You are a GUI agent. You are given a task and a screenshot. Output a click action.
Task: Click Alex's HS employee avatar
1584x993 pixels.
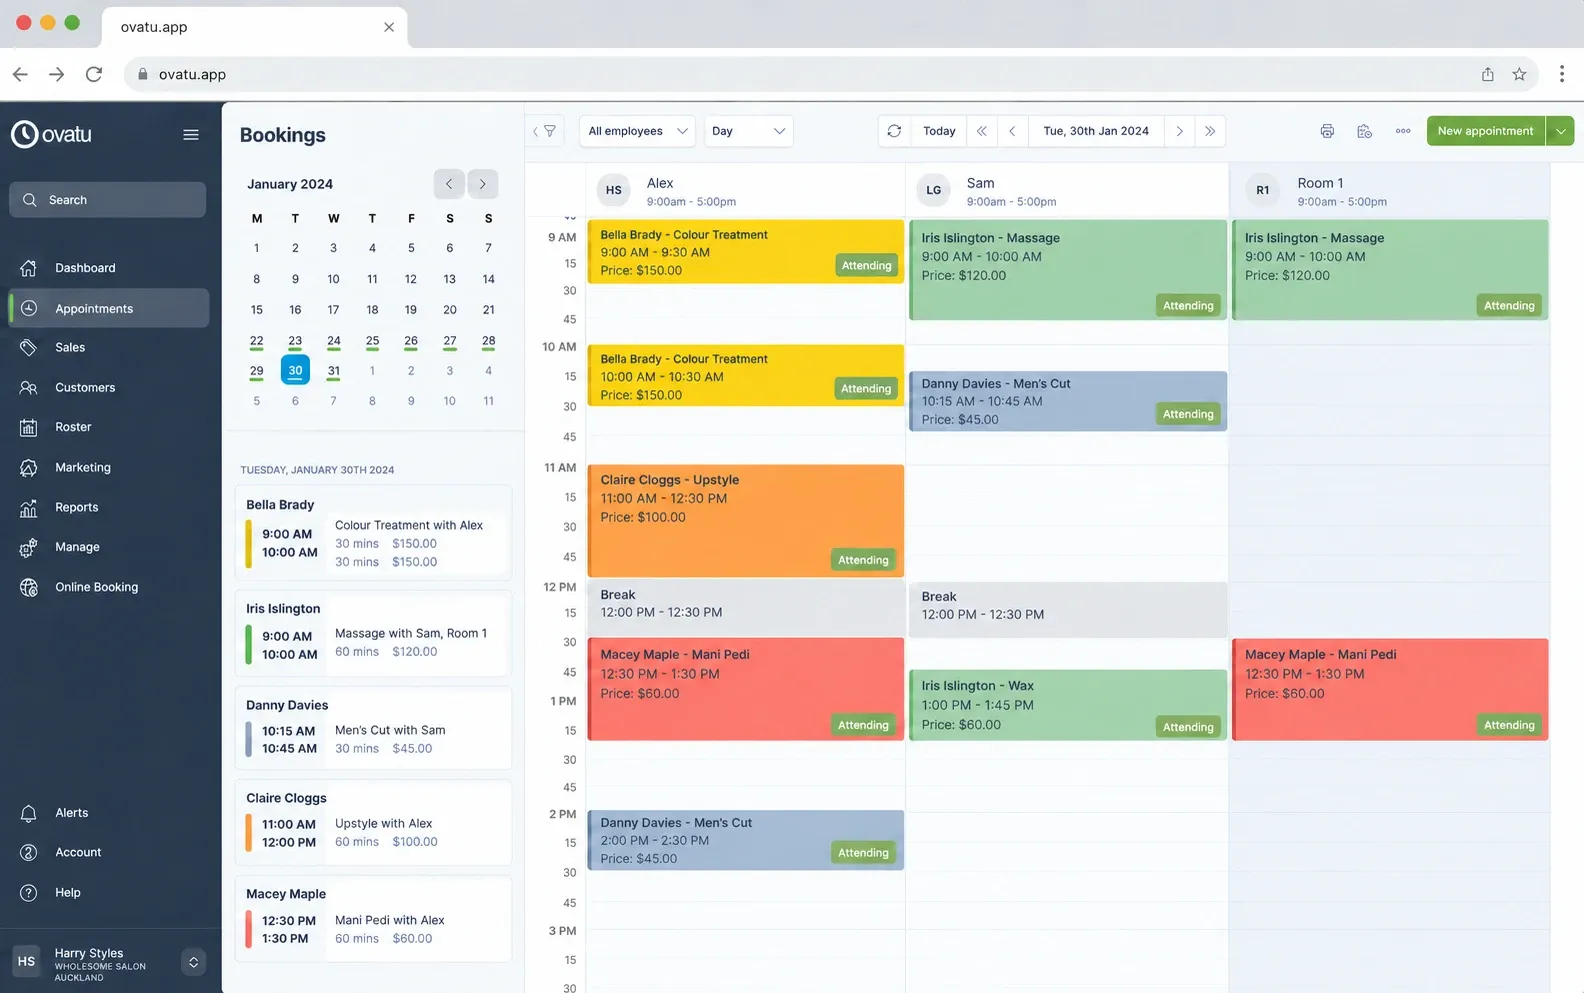coord(614,190)
